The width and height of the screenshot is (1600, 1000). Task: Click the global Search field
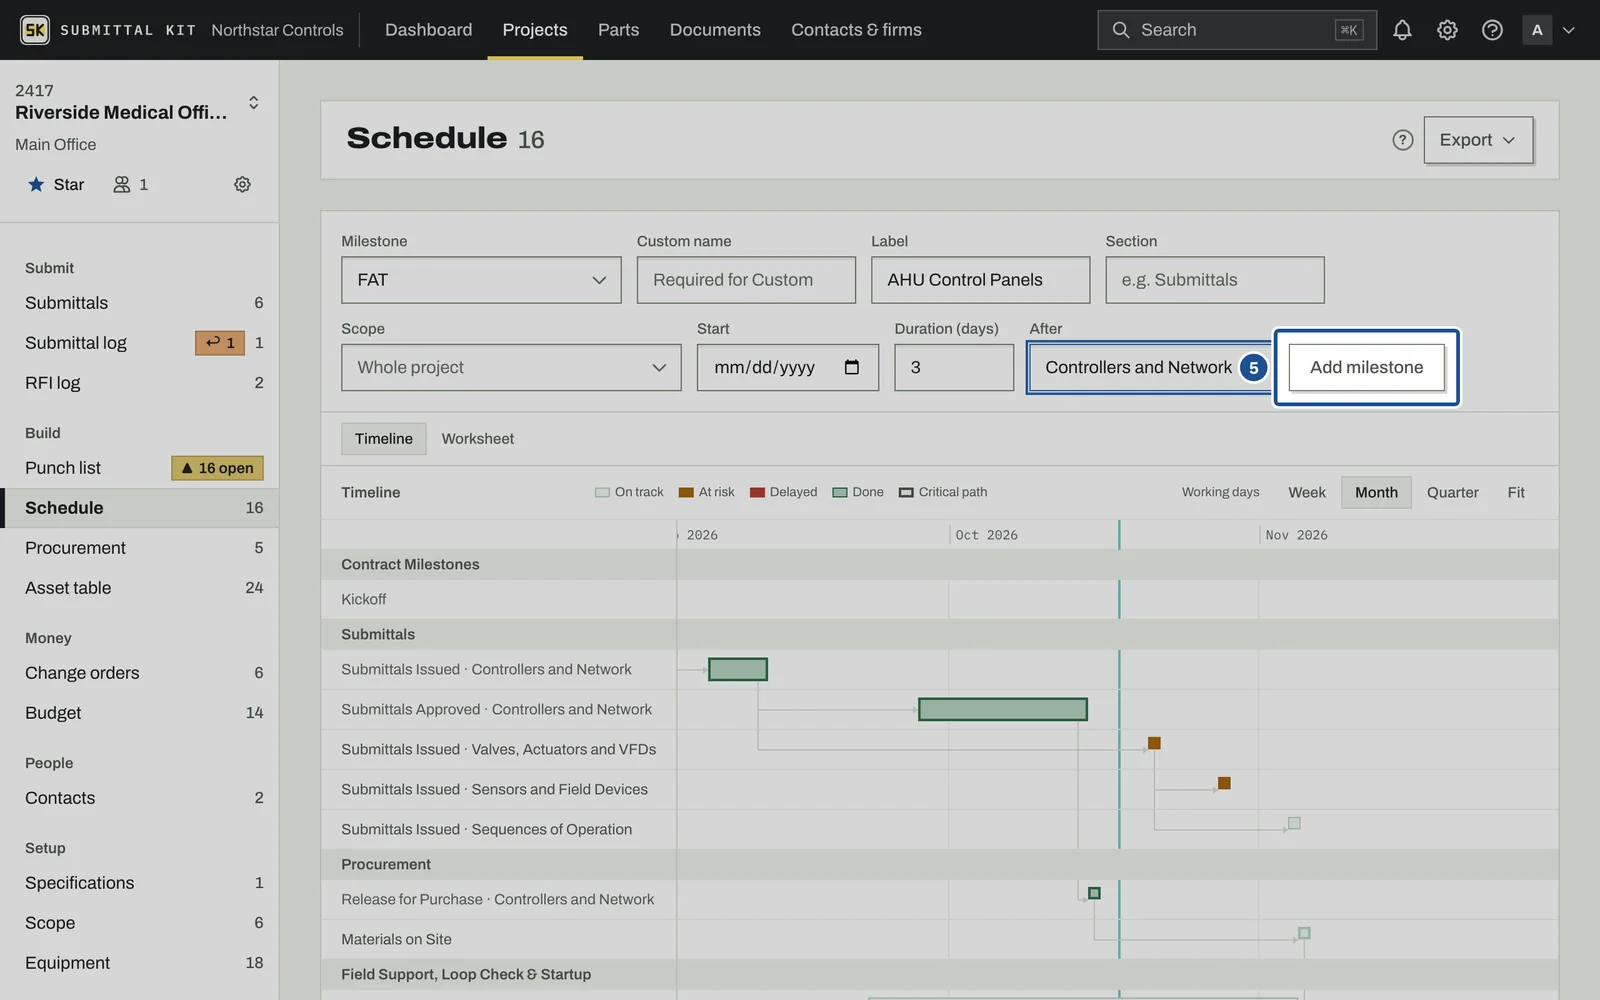tap(1237, 30)
